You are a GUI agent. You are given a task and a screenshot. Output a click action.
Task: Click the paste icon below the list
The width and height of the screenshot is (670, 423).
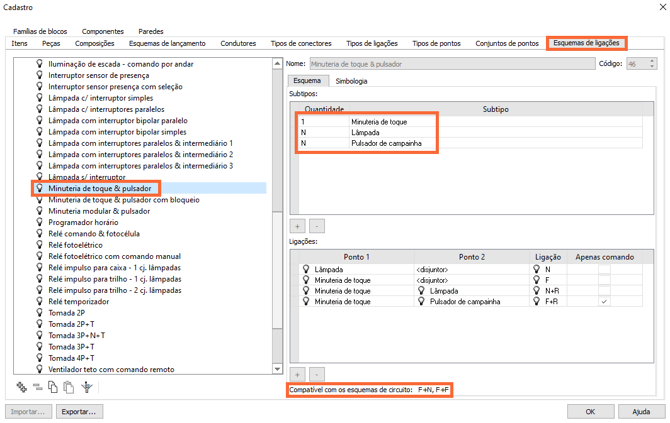click(x=68, y=387)
